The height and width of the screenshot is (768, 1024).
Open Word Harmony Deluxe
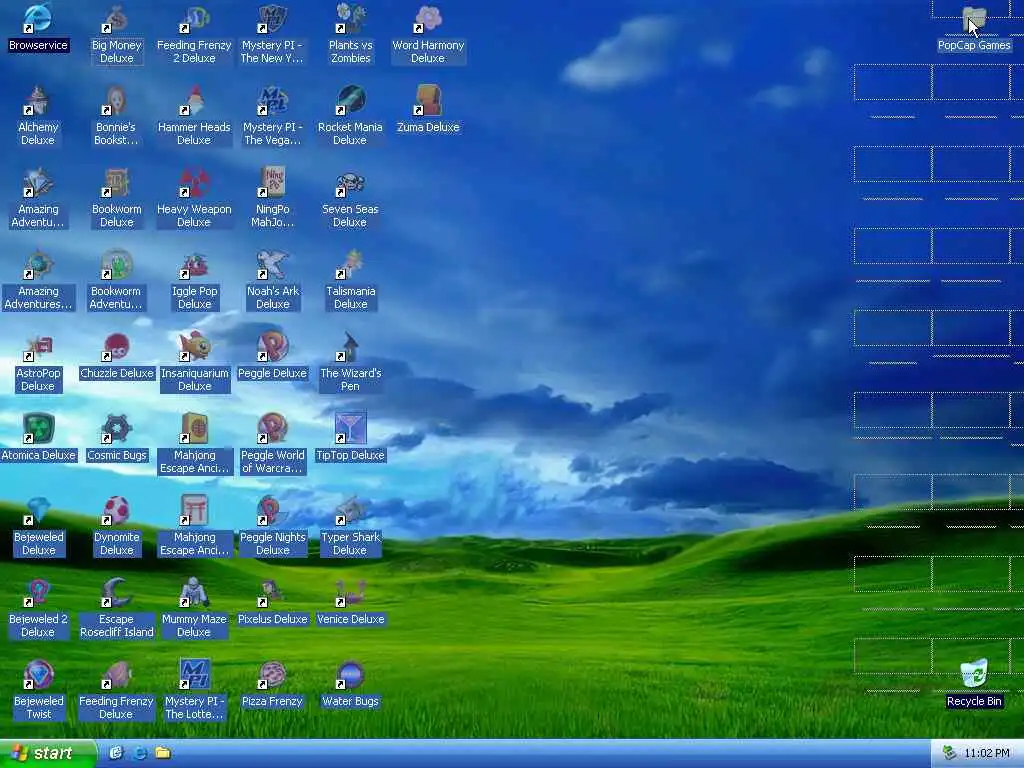pos(428,34)
